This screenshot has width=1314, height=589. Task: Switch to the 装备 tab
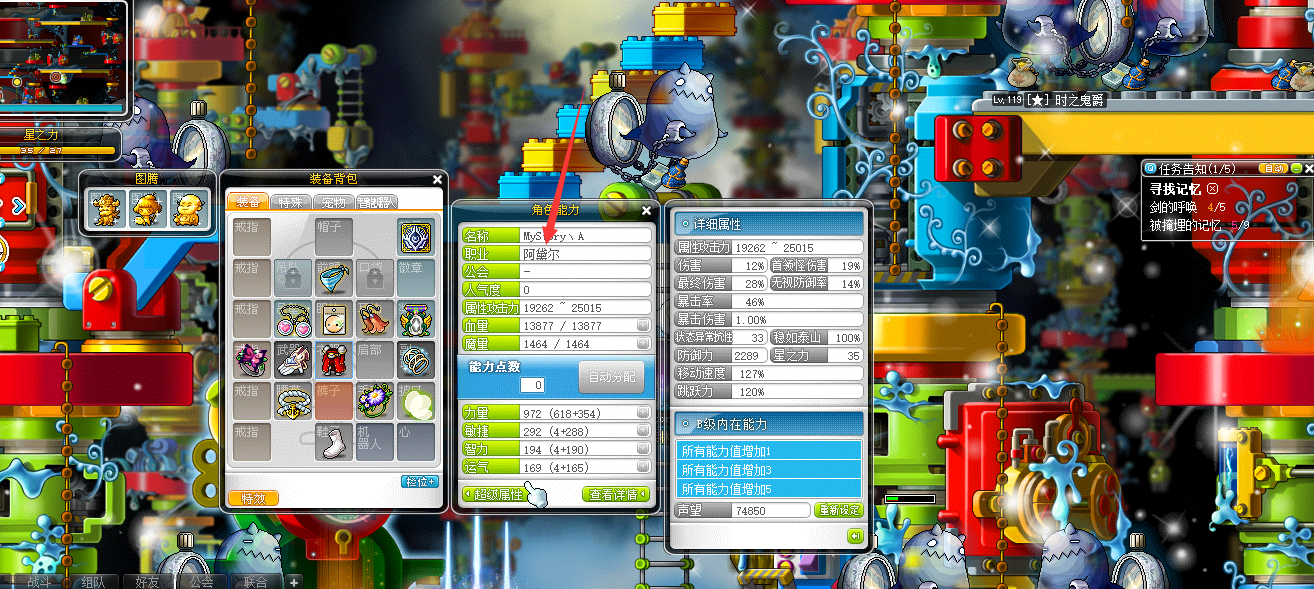click(x=250, y=202)
